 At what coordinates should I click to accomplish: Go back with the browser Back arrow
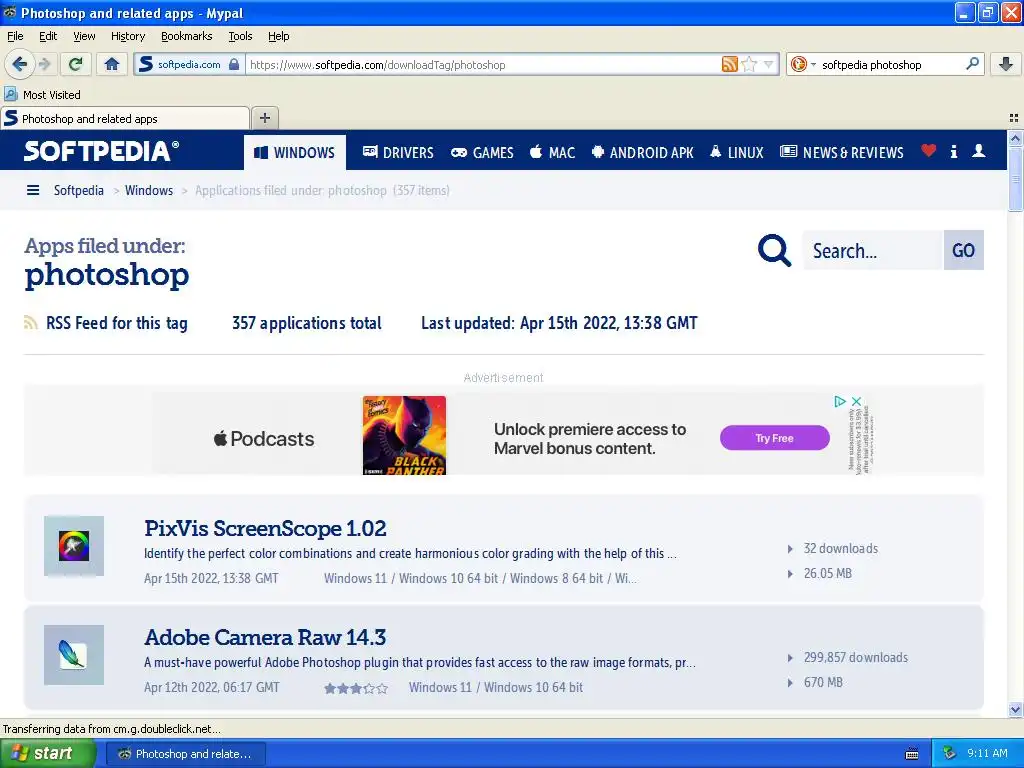[19, 64]
